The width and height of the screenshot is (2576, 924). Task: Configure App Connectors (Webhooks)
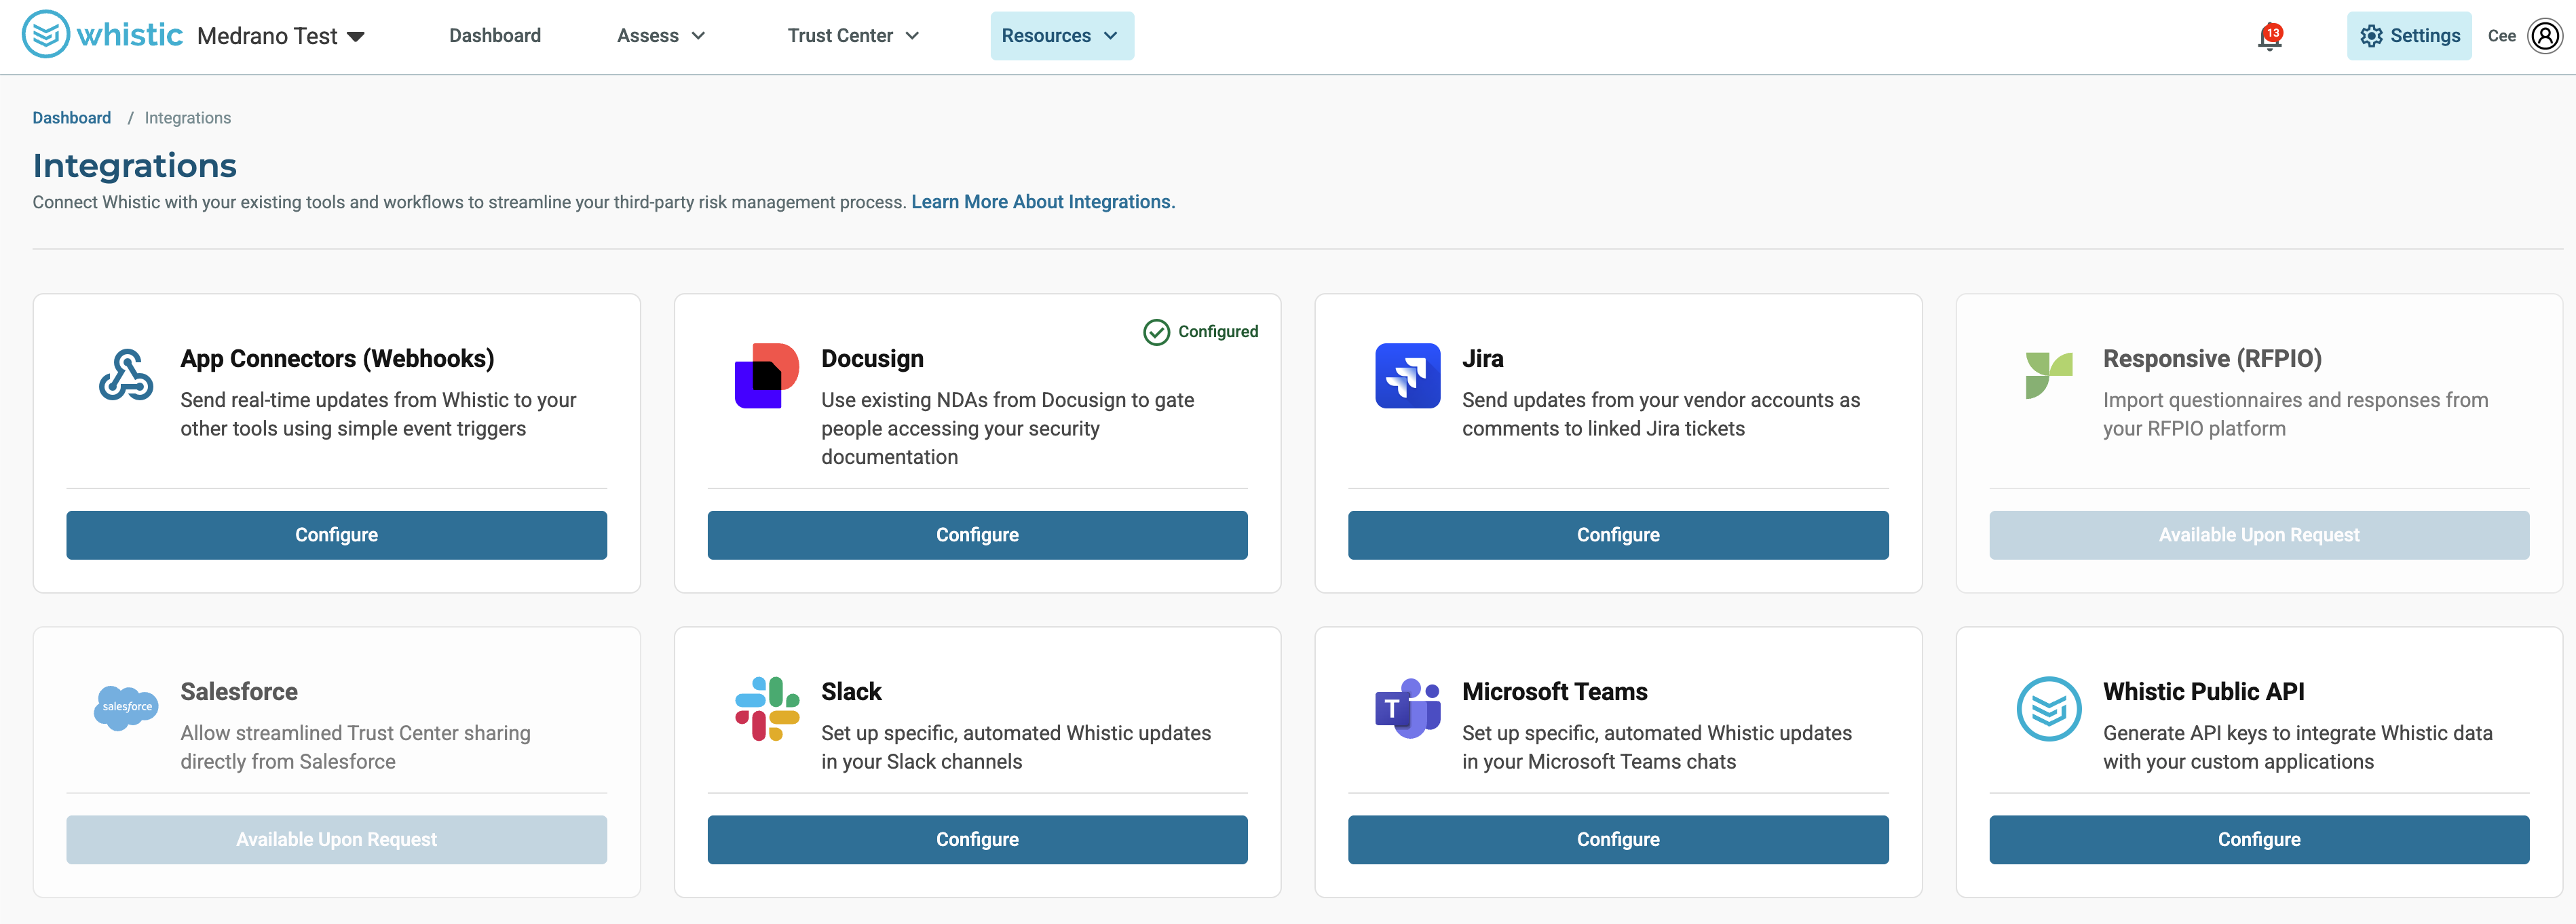point(336,535)
